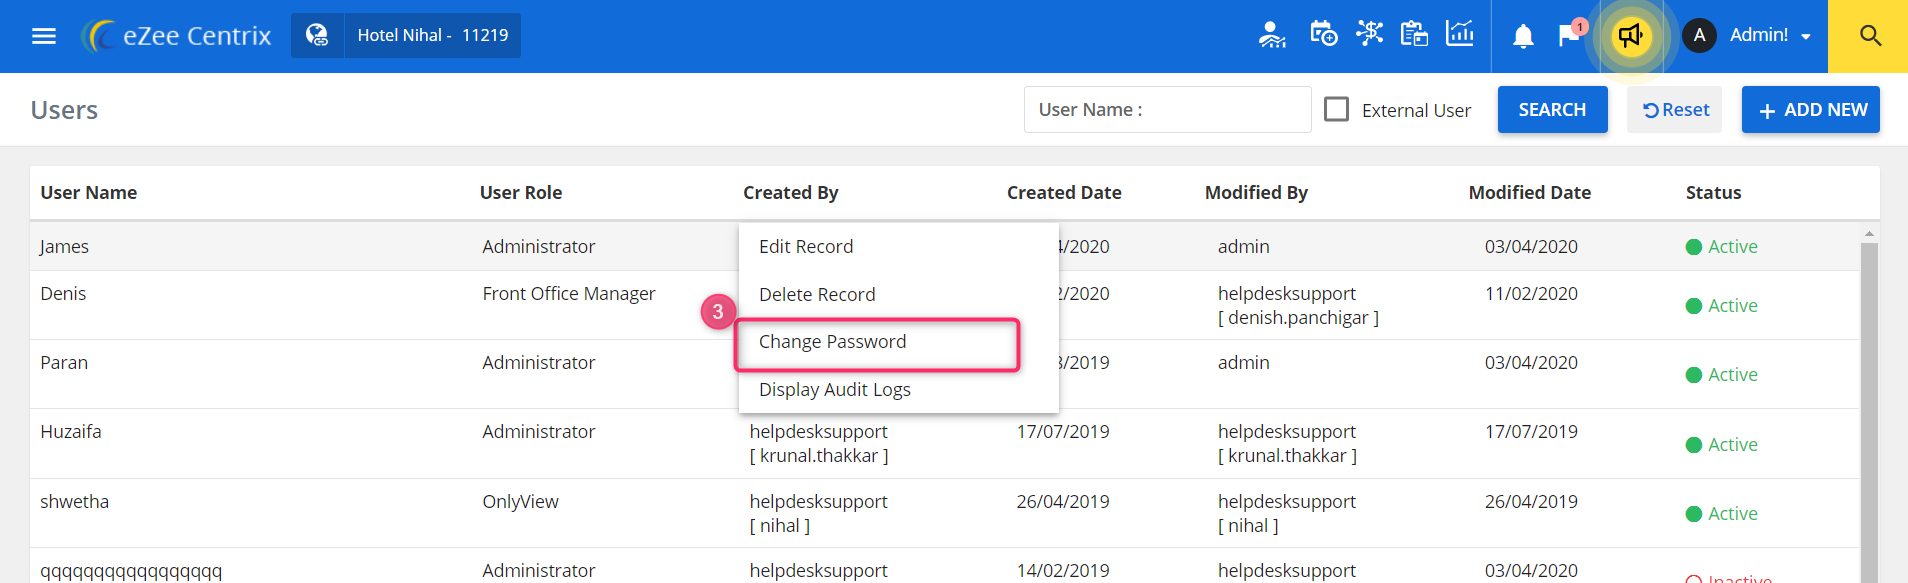
Task: Click Active status in Denis row
Action: [1722, 305]
